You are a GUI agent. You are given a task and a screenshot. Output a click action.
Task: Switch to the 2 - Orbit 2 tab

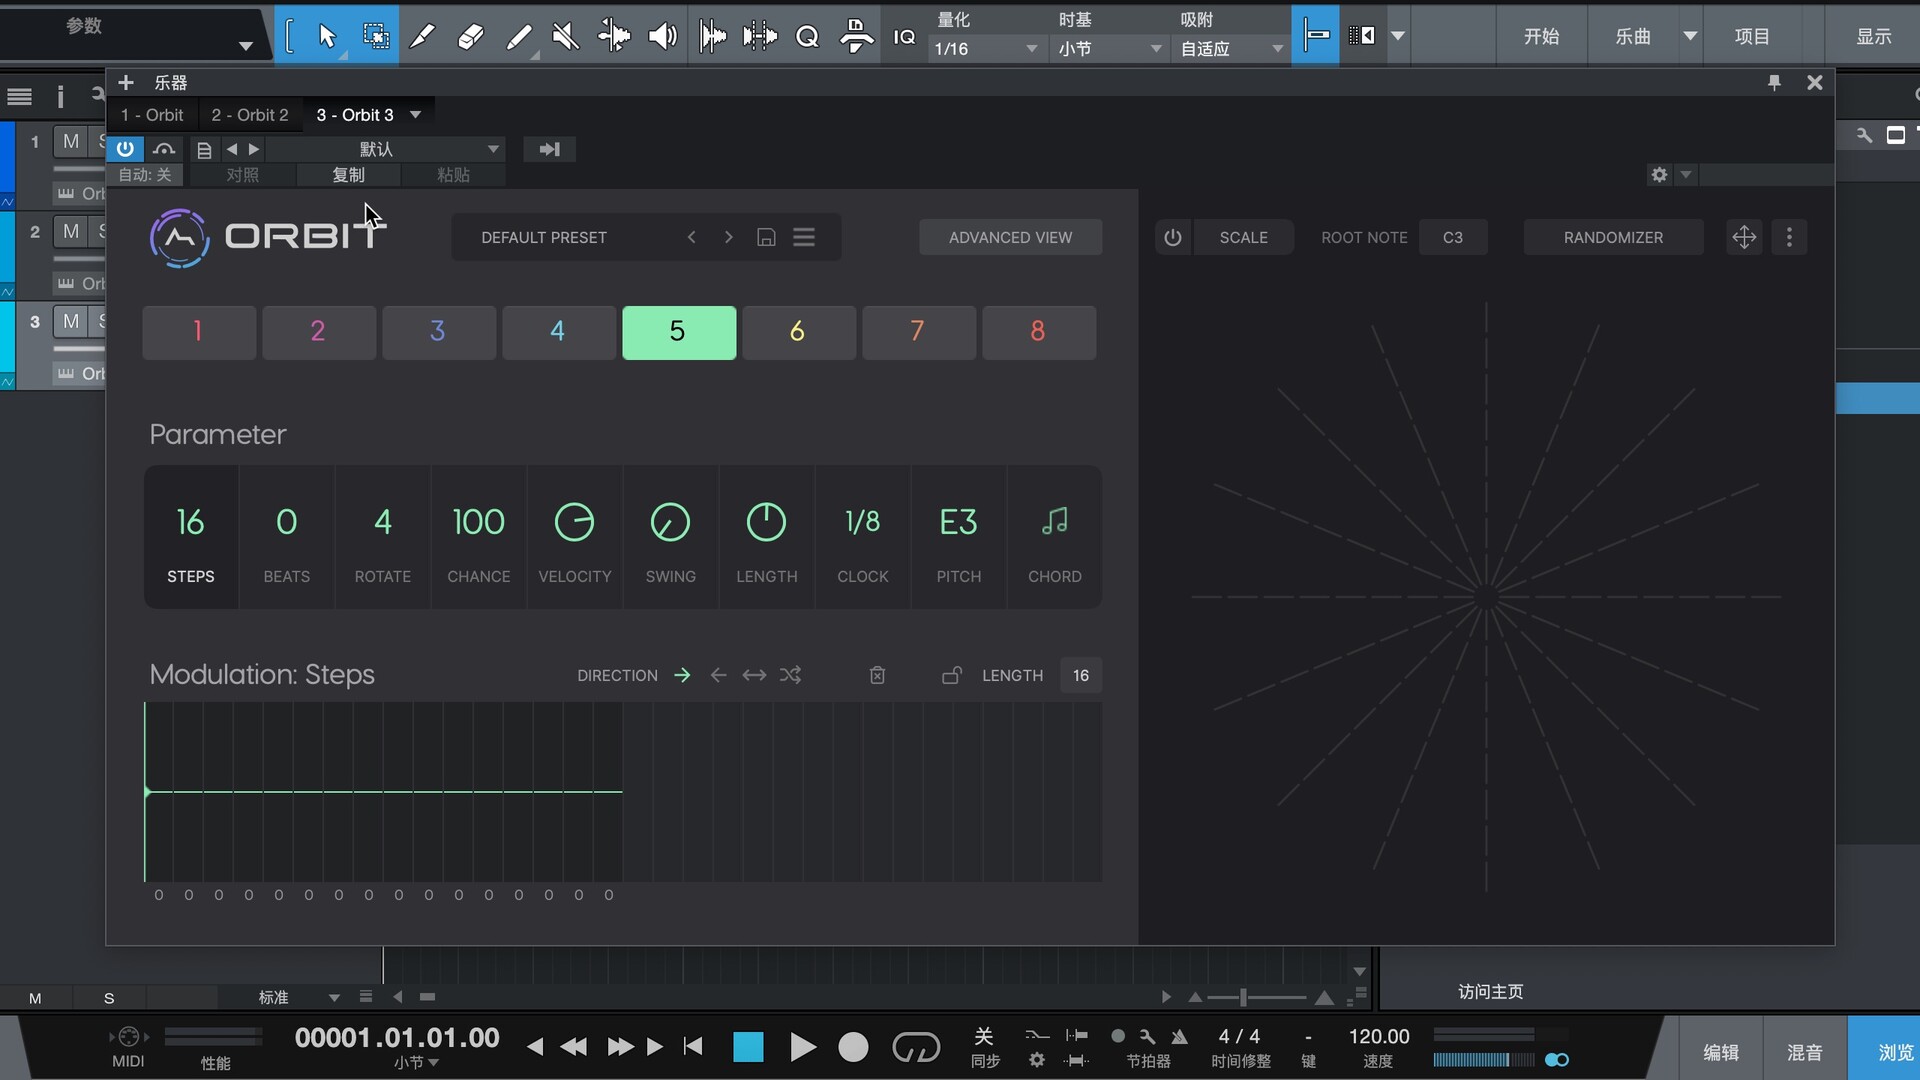coord(250,115)
